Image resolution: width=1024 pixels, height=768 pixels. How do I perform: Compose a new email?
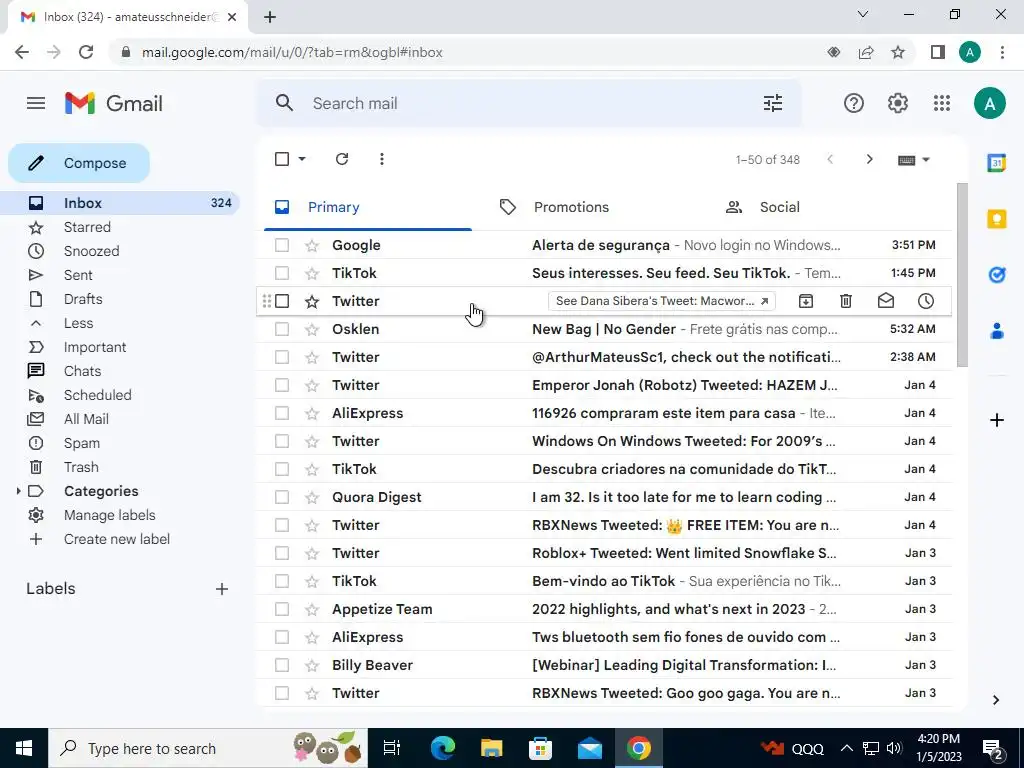pos(79,163)
